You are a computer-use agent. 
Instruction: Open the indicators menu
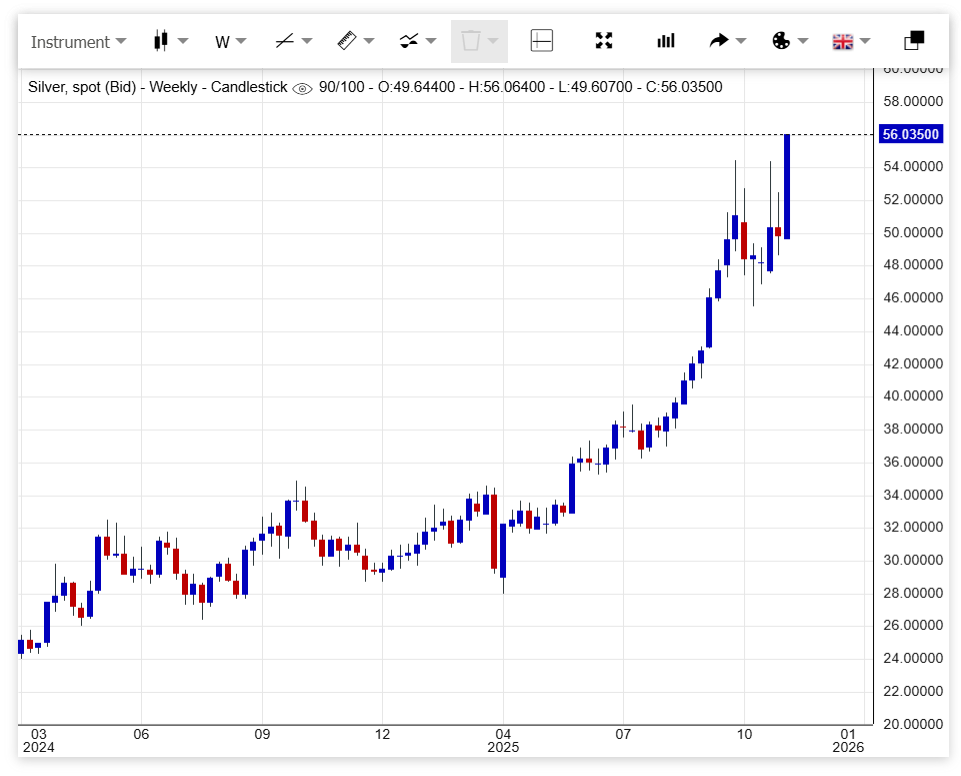[418, 41]
